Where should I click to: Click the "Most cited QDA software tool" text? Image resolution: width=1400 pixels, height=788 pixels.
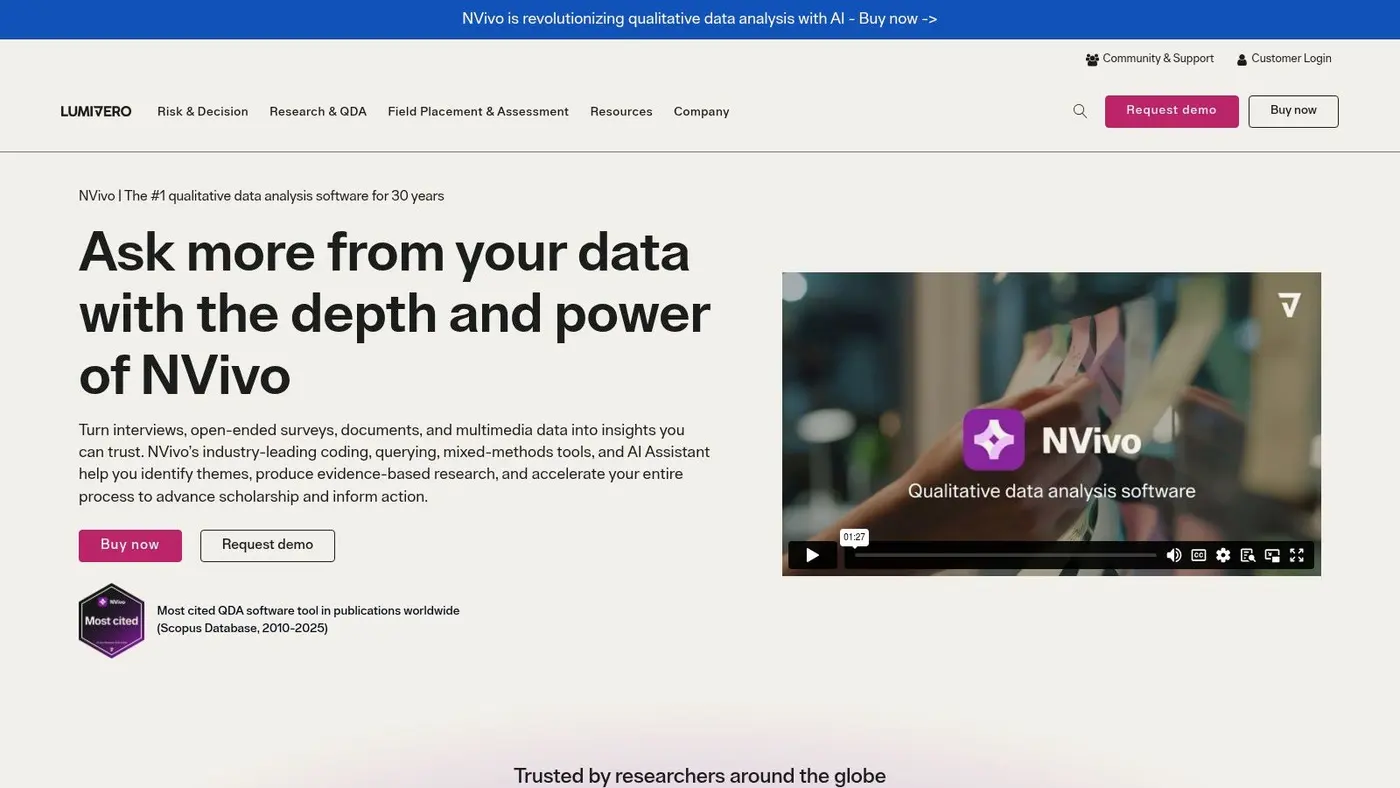[x=308, y=620]
